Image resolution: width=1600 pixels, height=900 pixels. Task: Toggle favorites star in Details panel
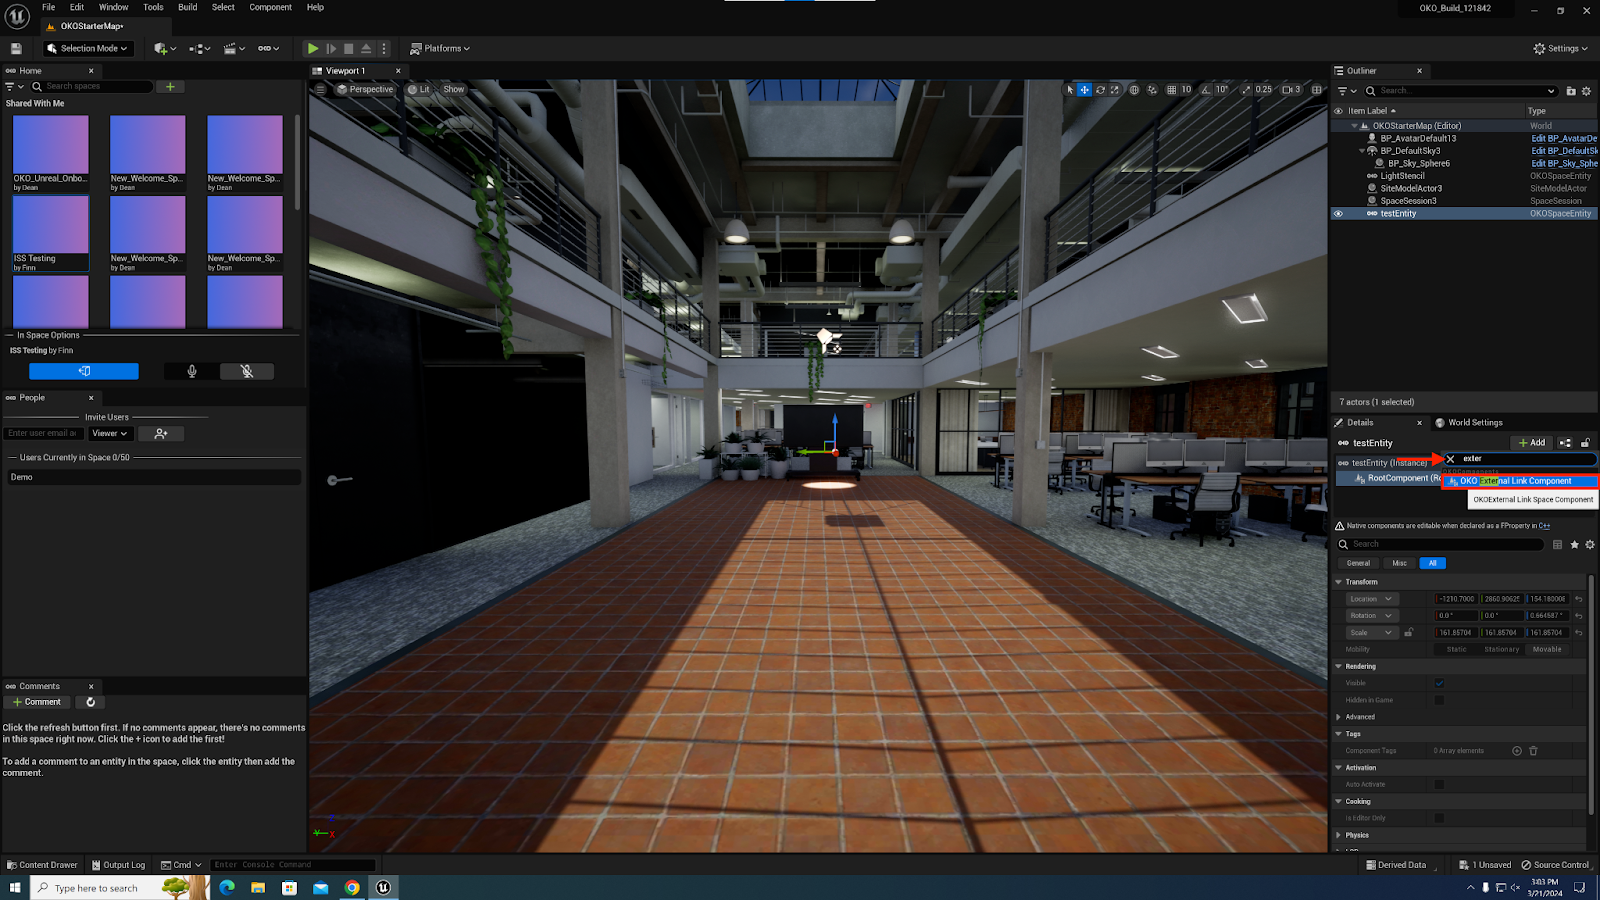[x=1574, y=544]
